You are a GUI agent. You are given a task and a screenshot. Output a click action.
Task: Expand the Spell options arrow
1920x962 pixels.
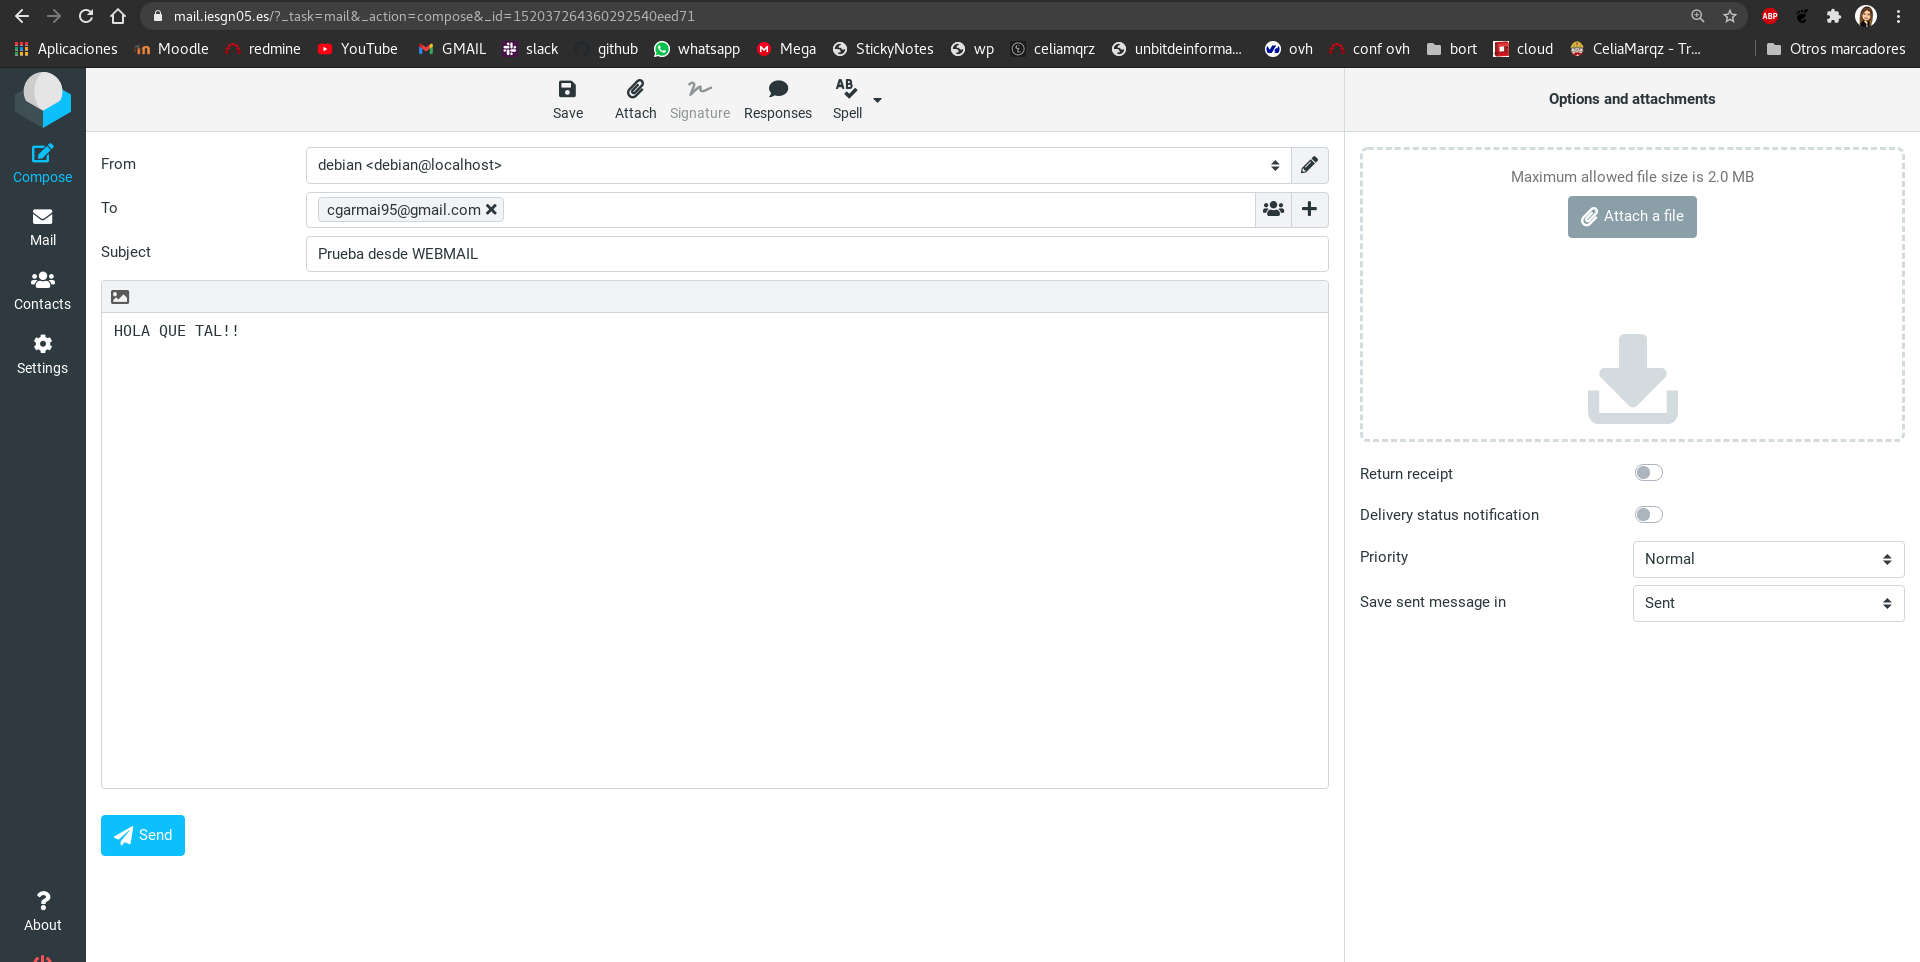(877, 100)
